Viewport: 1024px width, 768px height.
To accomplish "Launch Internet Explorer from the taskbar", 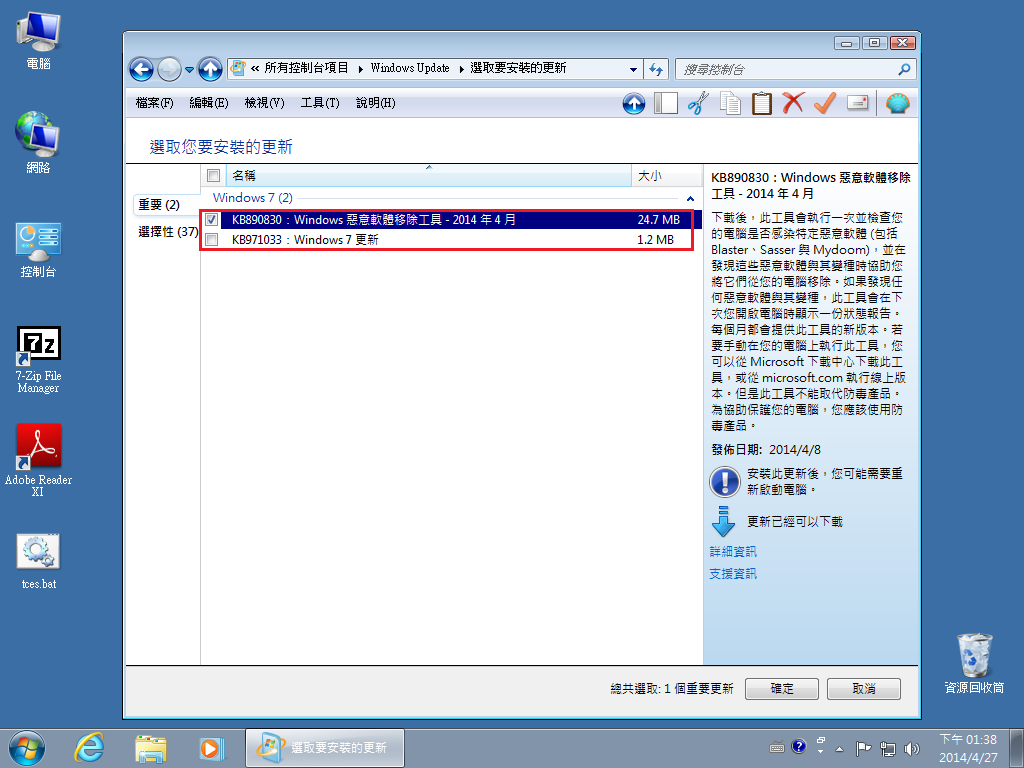I will click(89, 748).
